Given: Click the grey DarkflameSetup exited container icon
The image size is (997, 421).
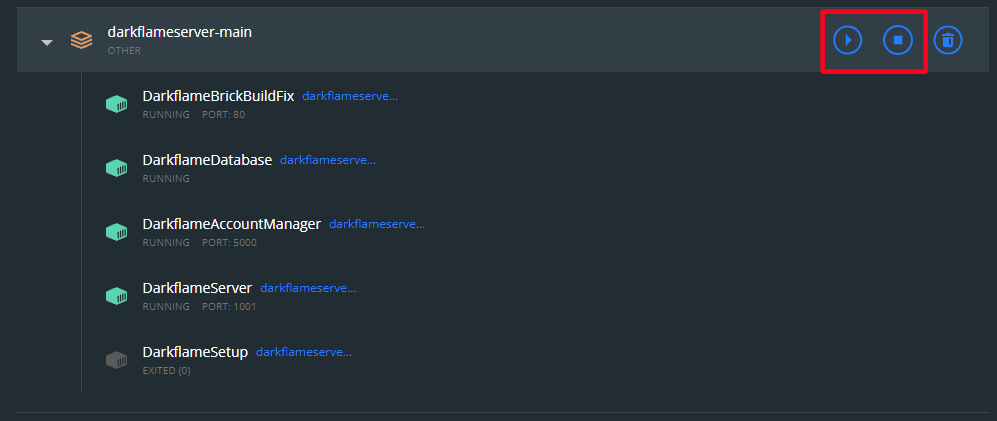Looking at the screenshot, I should [117, 359].
